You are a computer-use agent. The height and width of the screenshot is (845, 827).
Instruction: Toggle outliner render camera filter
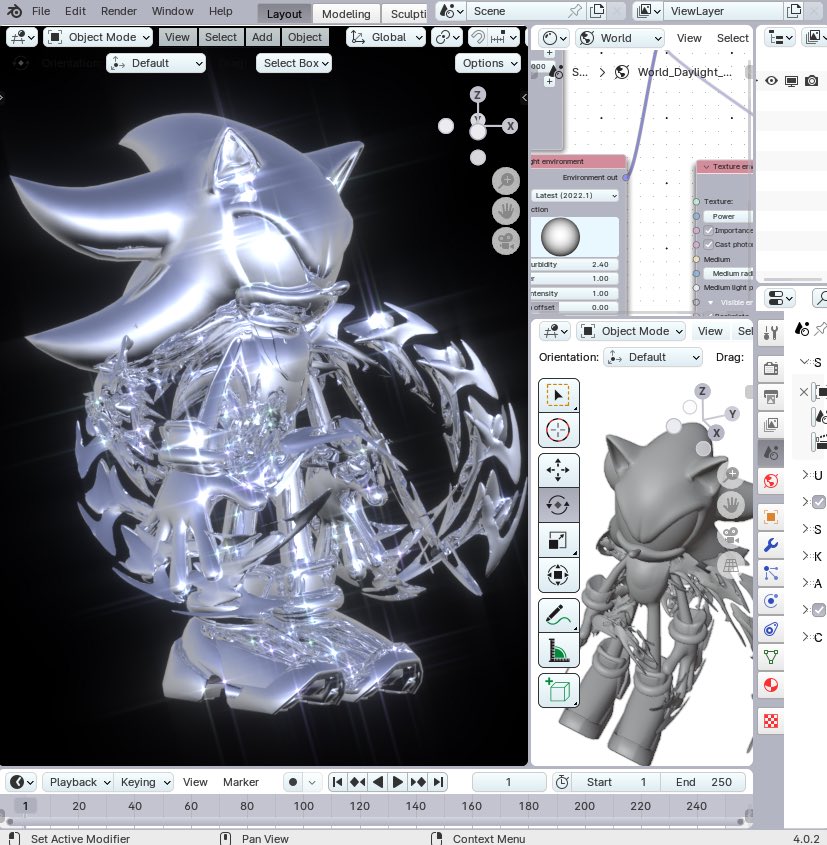coord(811,81)
